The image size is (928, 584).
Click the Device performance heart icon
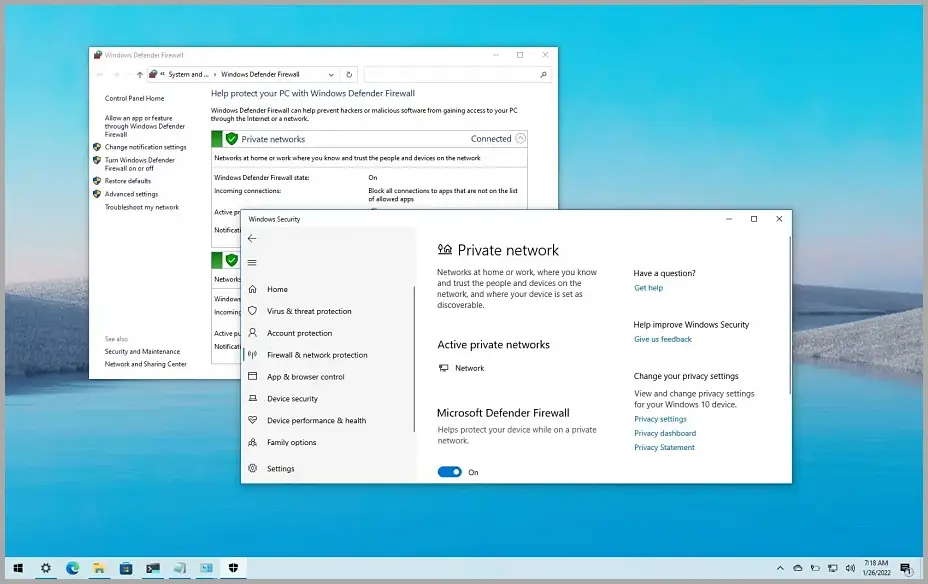point(253,420)
